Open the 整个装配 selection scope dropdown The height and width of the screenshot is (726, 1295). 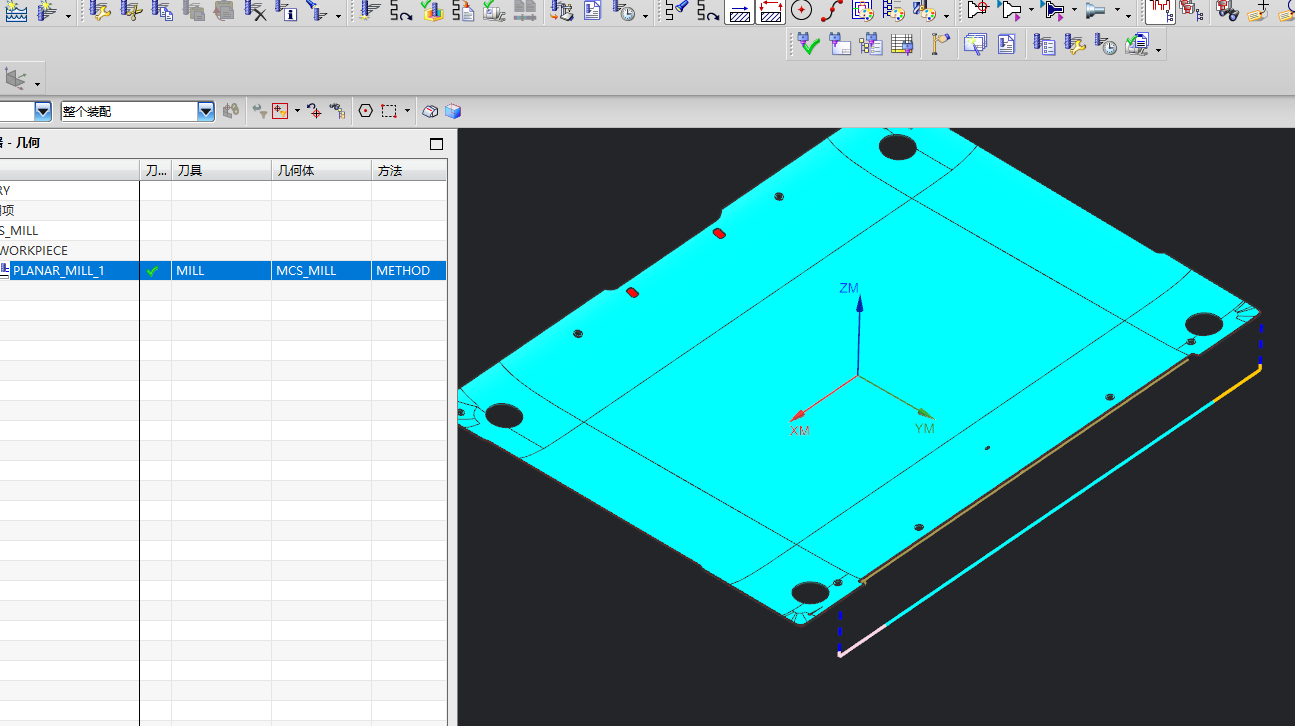click(x=206, y=111)
